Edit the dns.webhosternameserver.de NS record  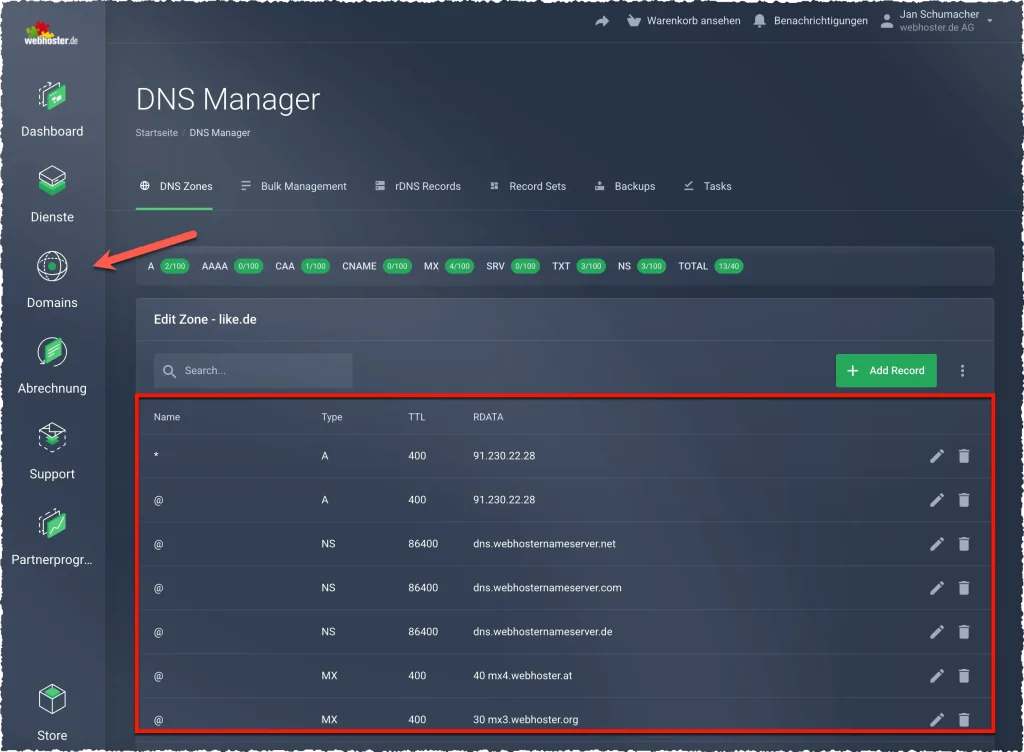pyautogui.click(x=936, y=632)
